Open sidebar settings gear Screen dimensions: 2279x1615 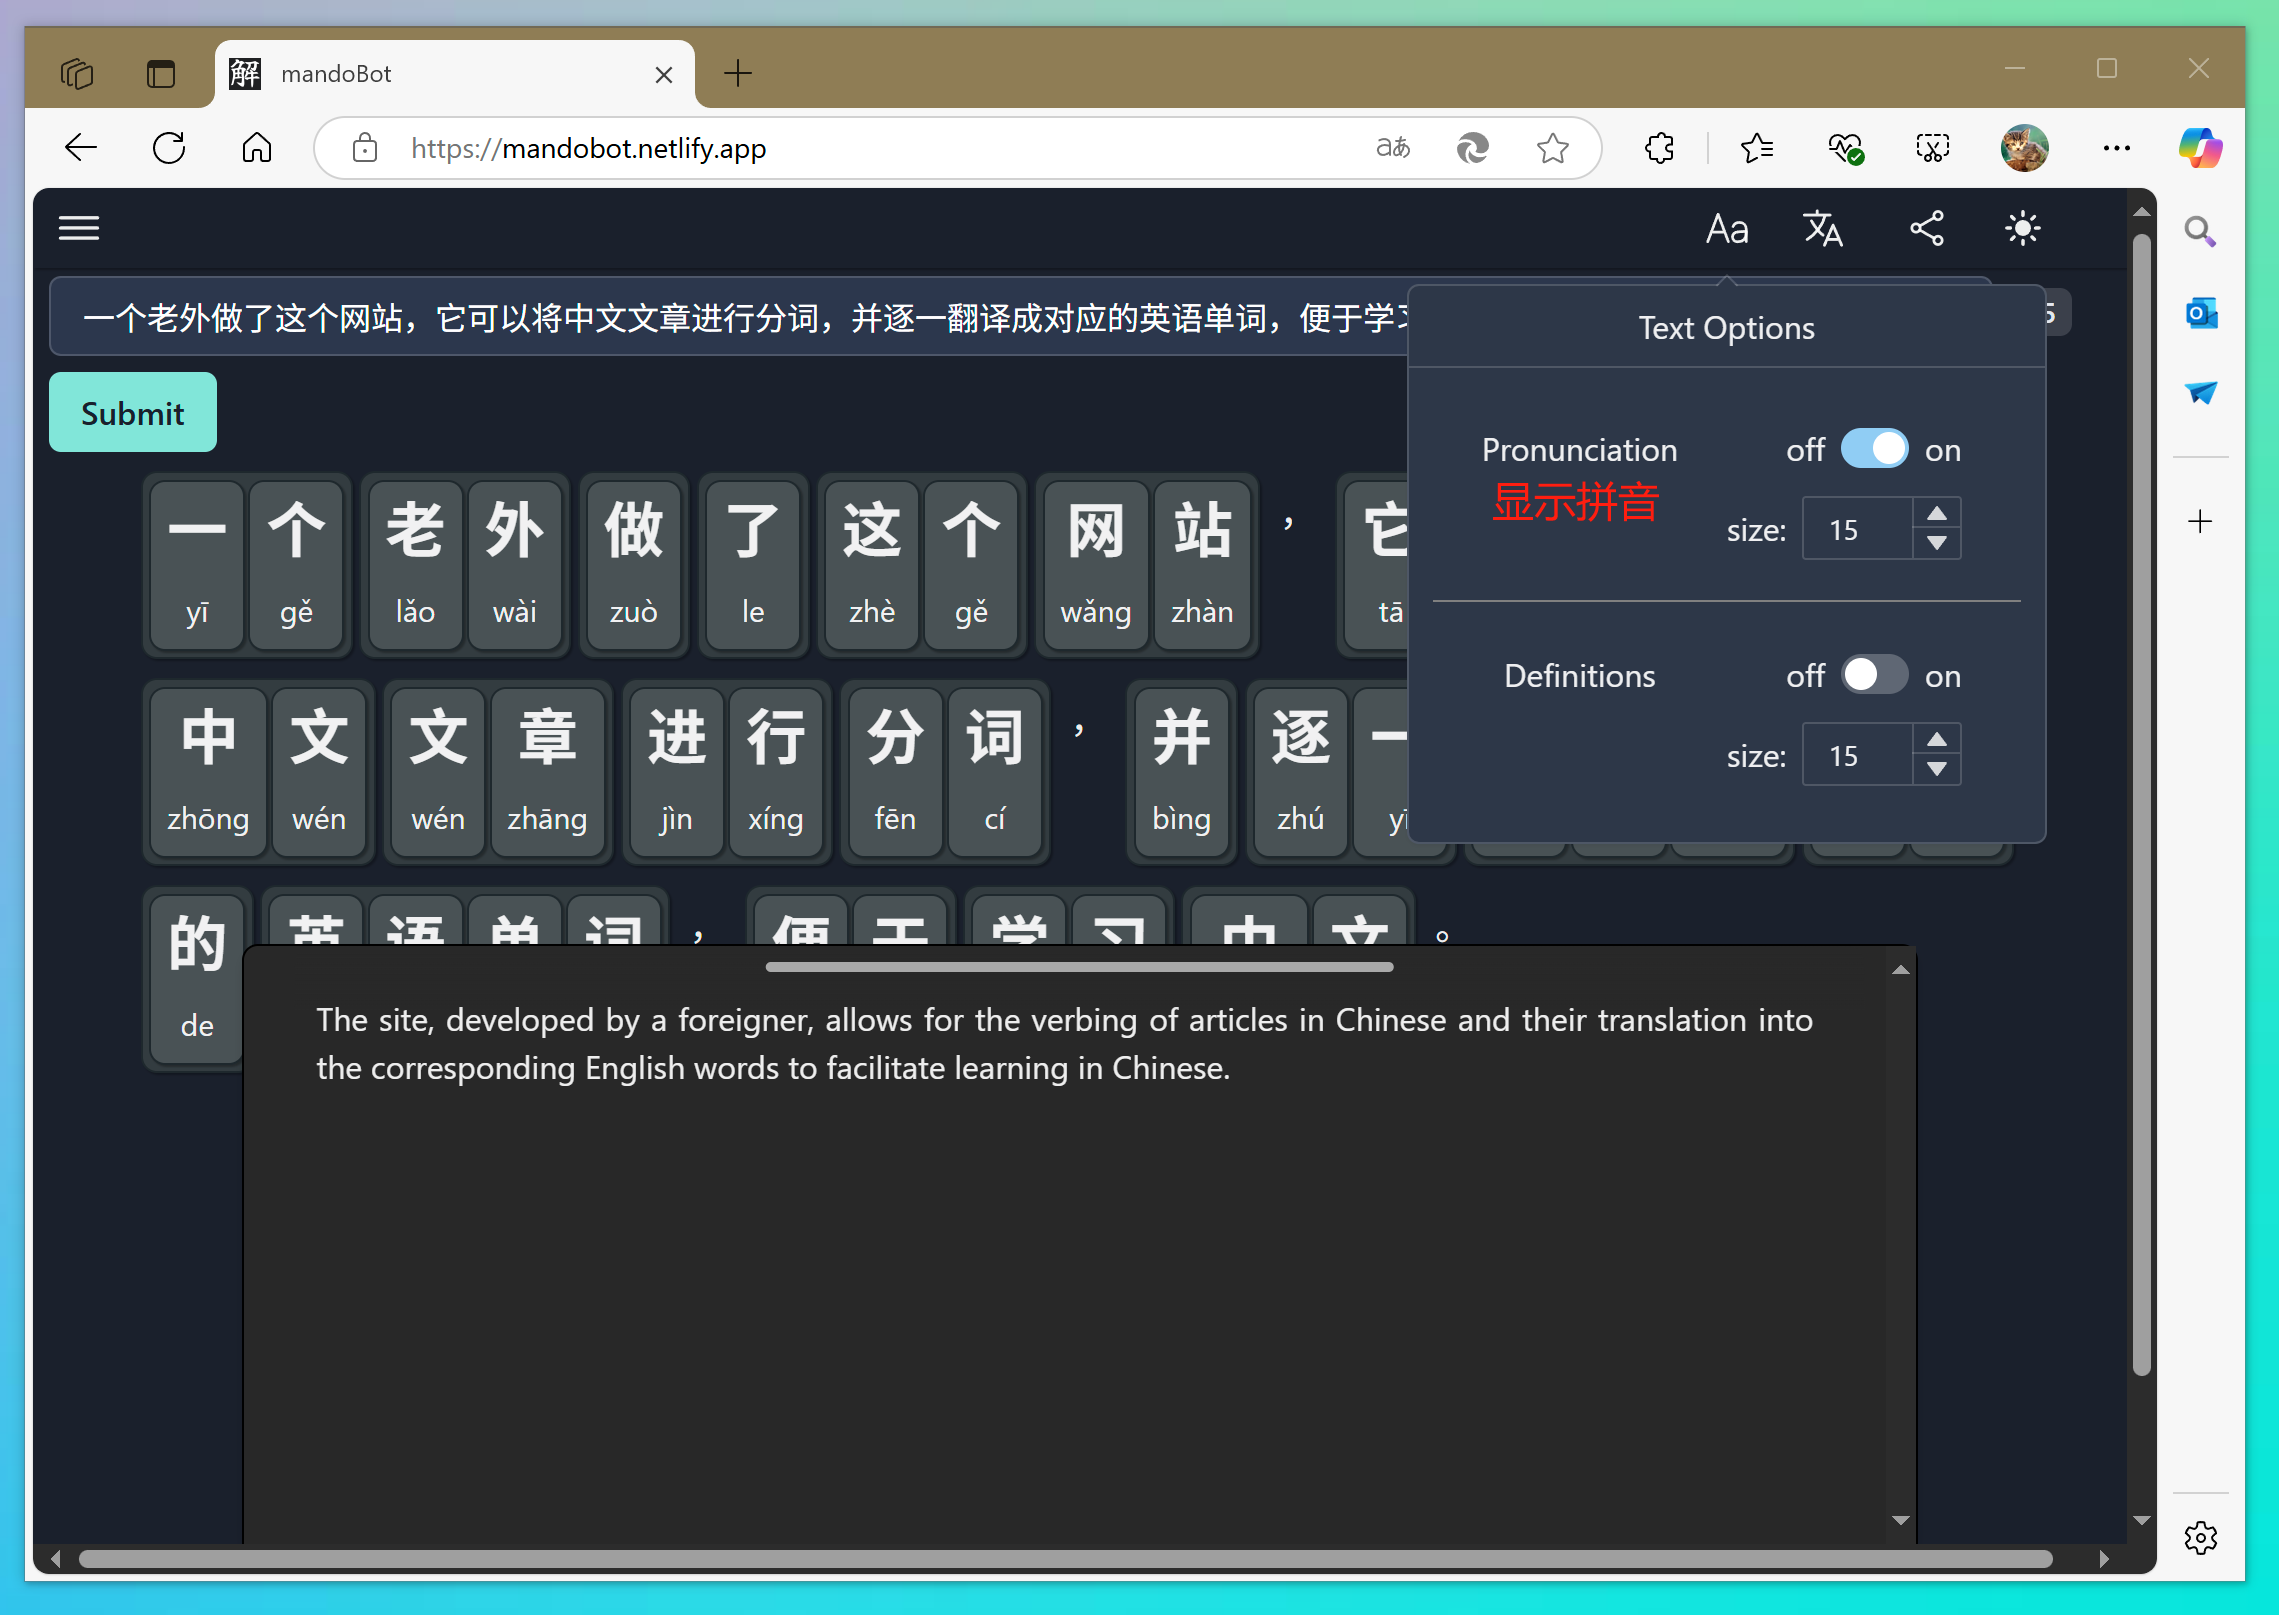[x=2200, y=1538]
